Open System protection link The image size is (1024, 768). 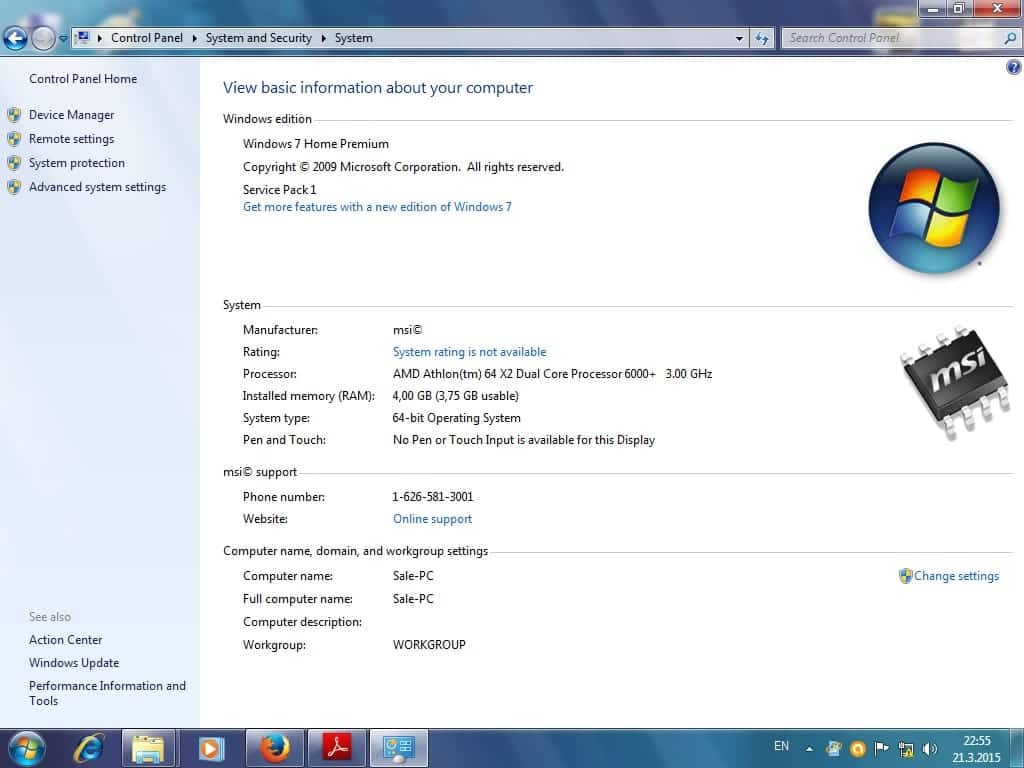pyautogui.click(x=76, y=163)
